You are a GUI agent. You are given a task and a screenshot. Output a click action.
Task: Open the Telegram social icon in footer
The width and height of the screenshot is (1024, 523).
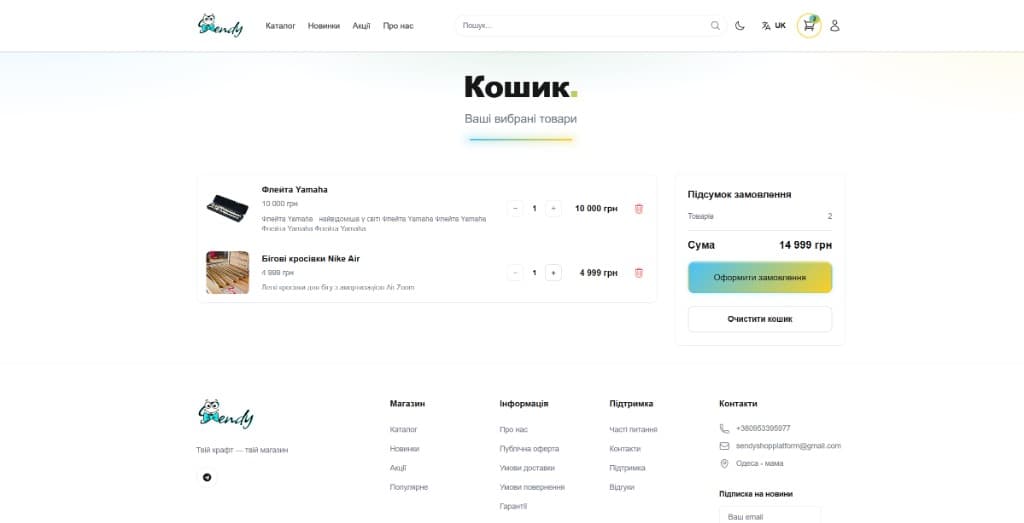pyautogui.click(x=207, y=477)
